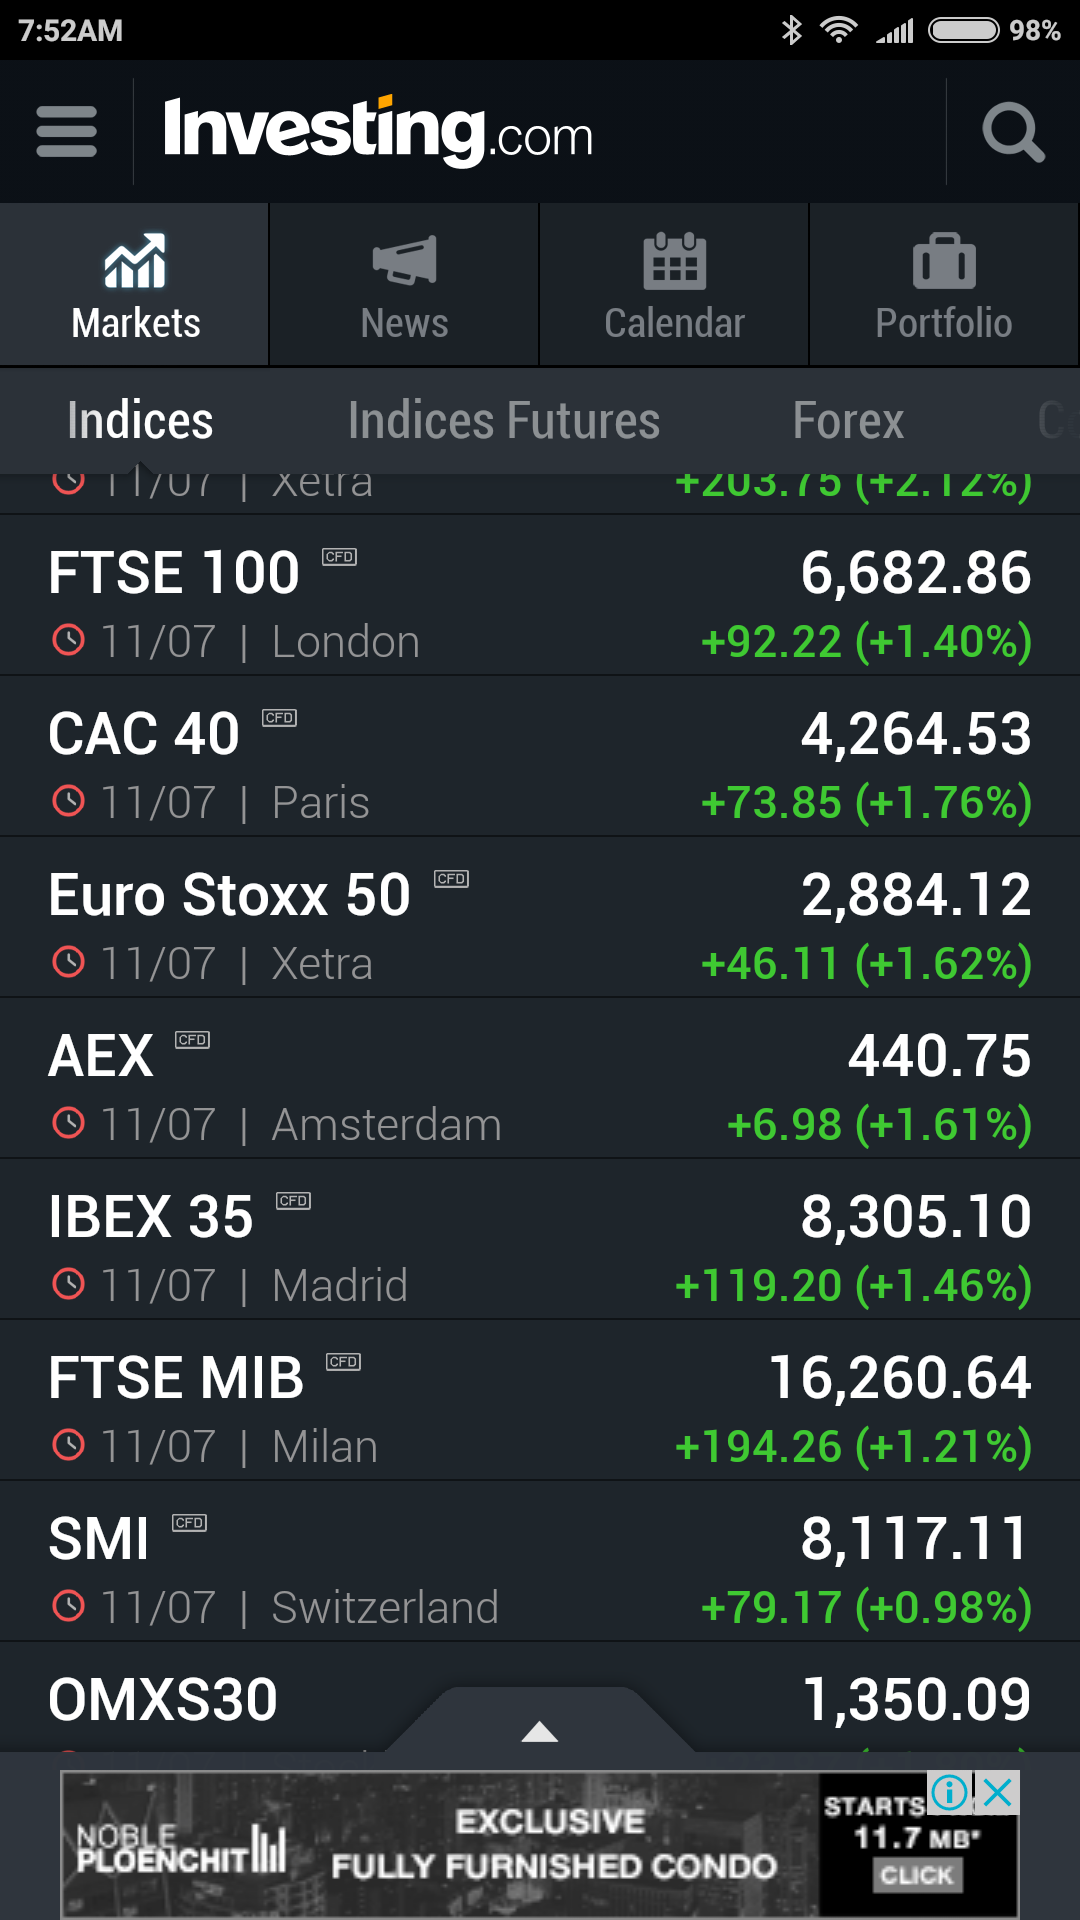Select the IBEX 35 row
Screen dimensions: 1080x1920
click(x=540, y=1240)
